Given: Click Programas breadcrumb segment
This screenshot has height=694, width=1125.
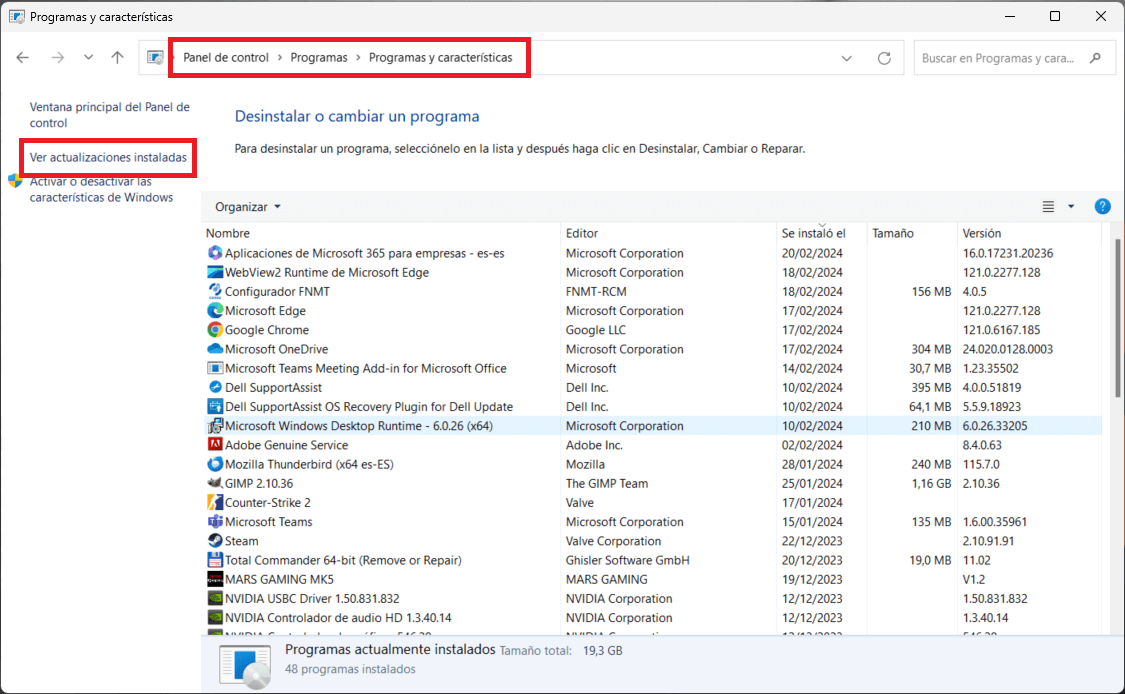Looking at the screenshot, I should tap(319, 57).
